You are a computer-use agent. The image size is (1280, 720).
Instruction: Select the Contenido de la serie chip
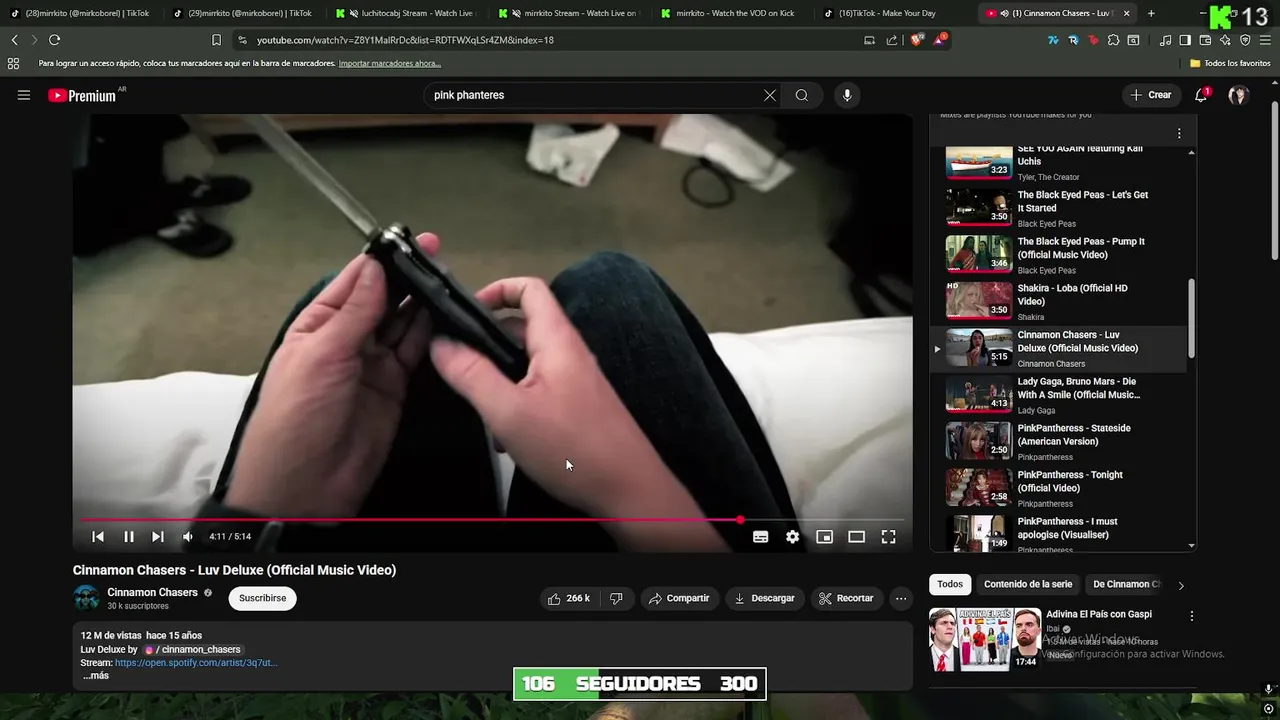[1028, 584]
